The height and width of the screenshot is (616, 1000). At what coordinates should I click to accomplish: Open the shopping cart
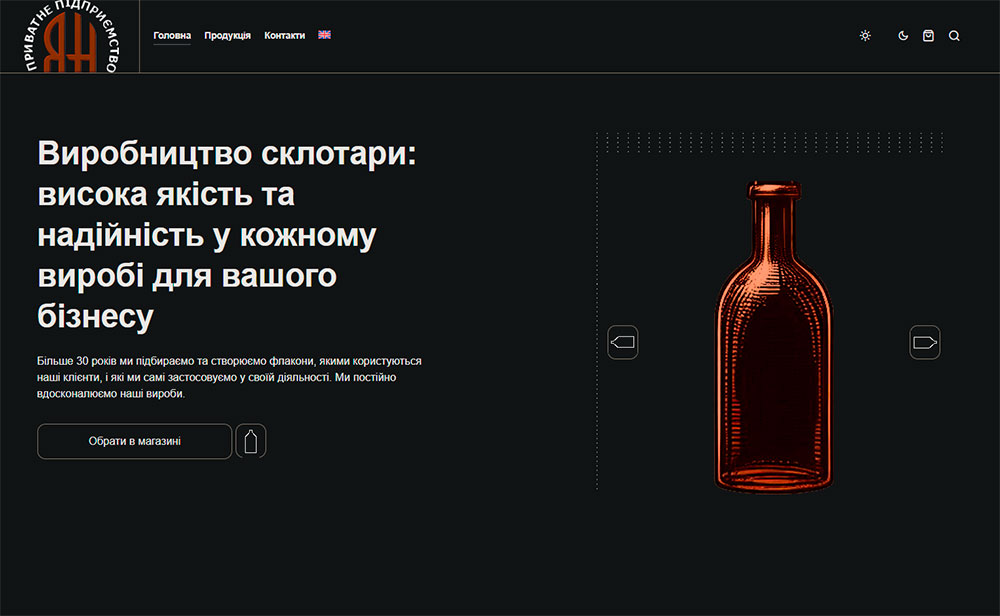(x=928, y=36)
